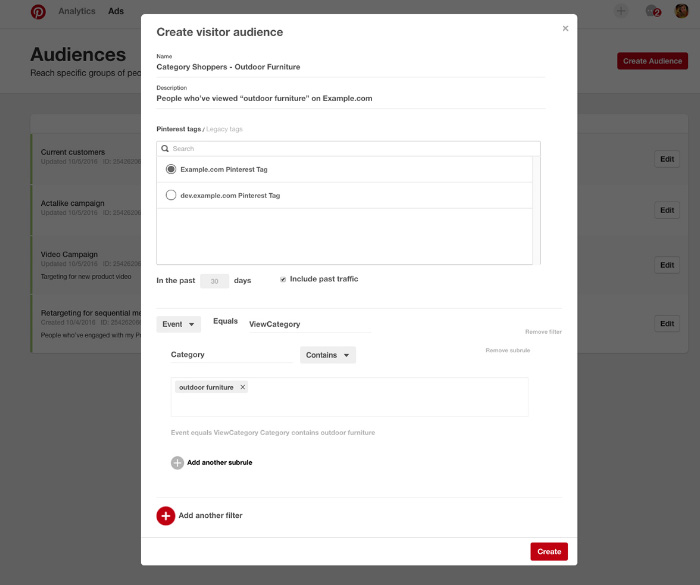This screenshot has width=700, height=585.
Task: Open the Pinterest logo home icon
Action: pos(38,12)
